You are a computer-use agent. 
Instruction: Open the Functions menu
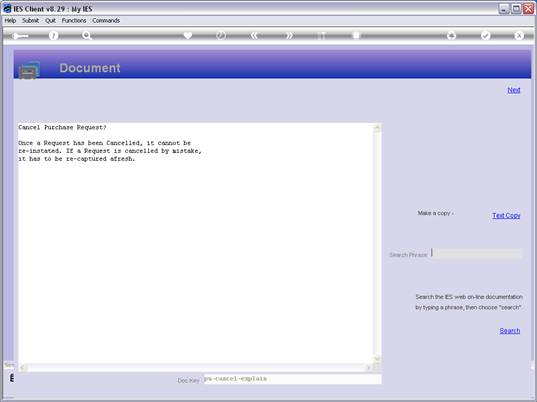[74, 21]
